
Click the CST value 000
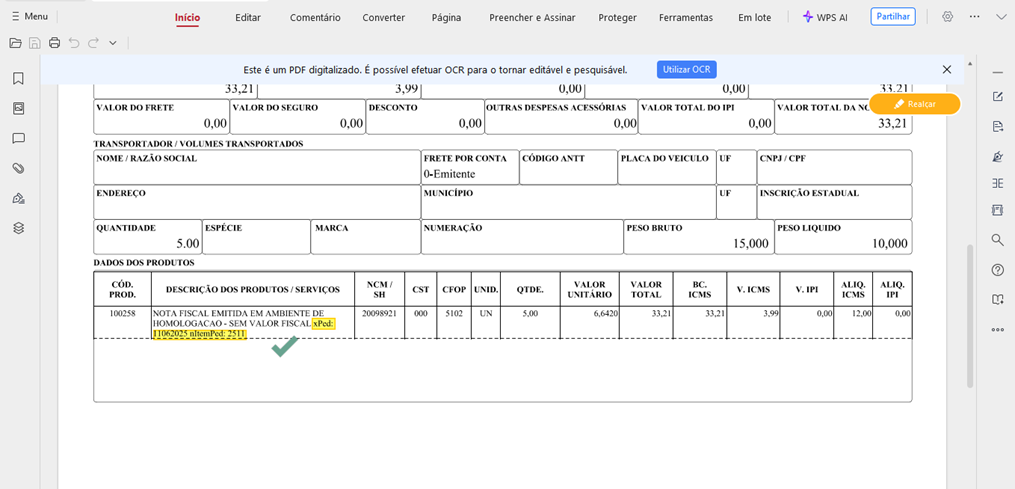pos(420,313)
